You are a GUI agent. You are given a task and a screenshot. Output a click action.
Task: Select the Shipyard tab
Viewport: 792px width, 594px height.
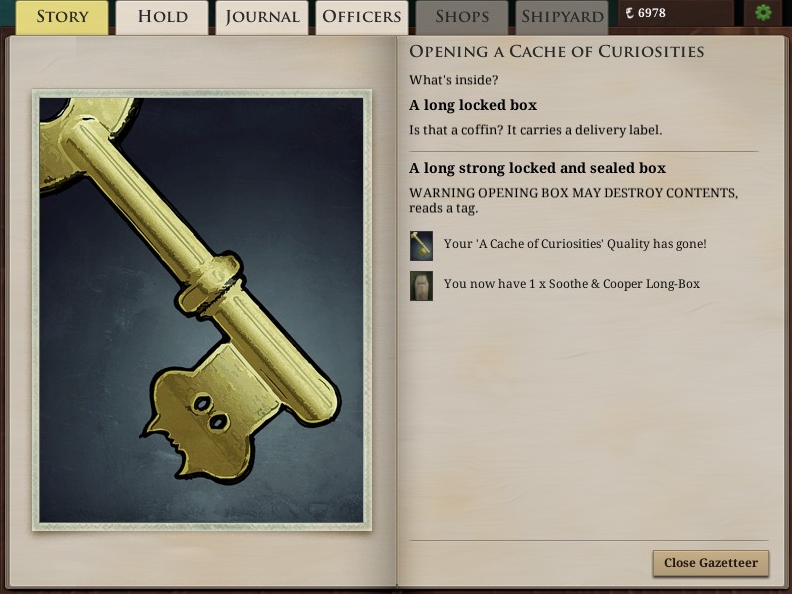point(562,17)
